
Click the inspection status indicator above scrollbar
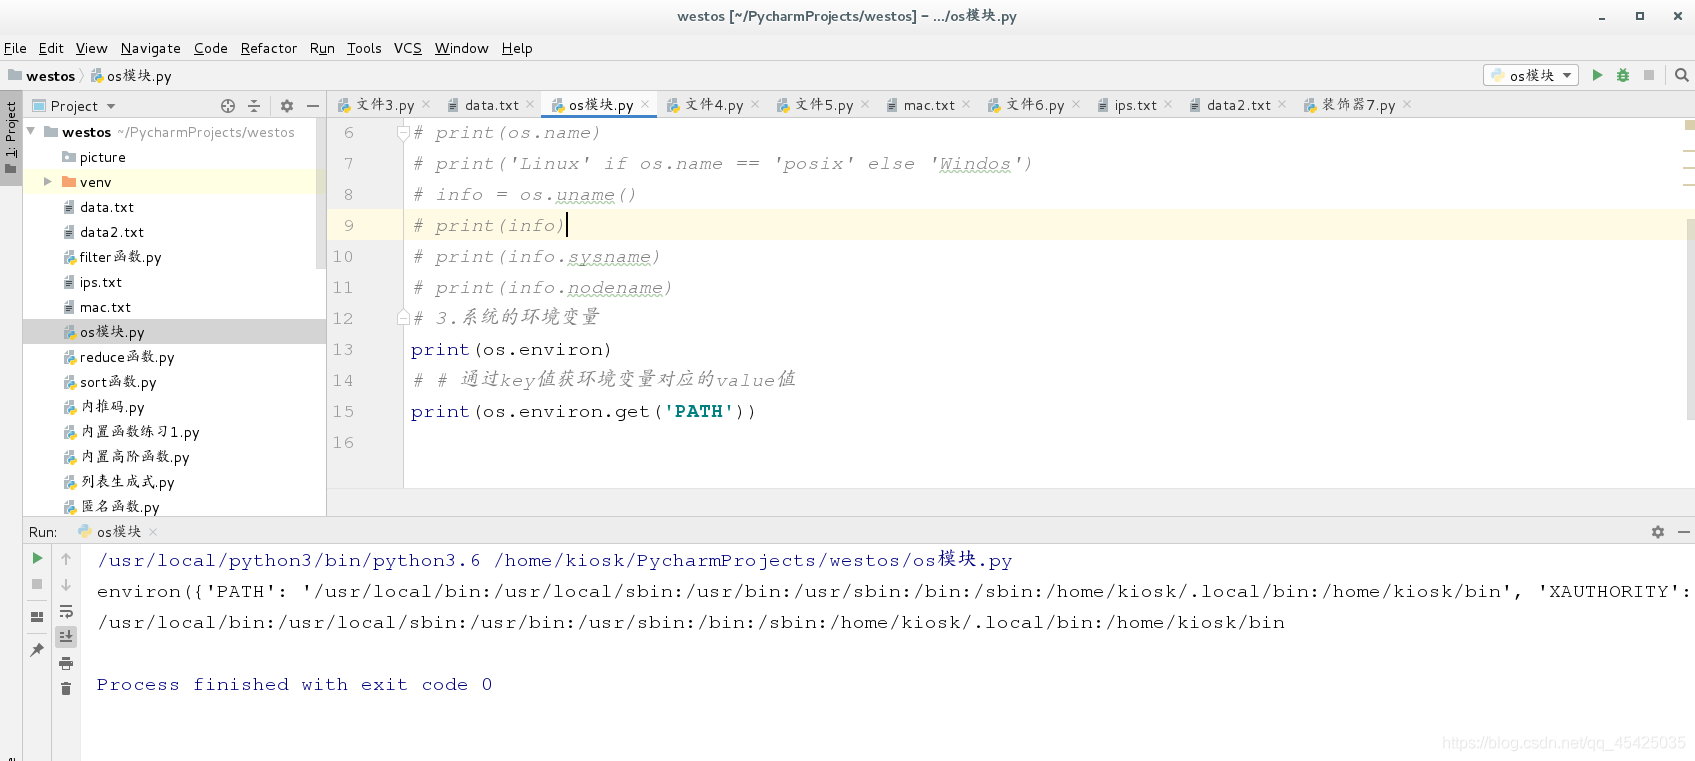click(x=1689, y=125)
